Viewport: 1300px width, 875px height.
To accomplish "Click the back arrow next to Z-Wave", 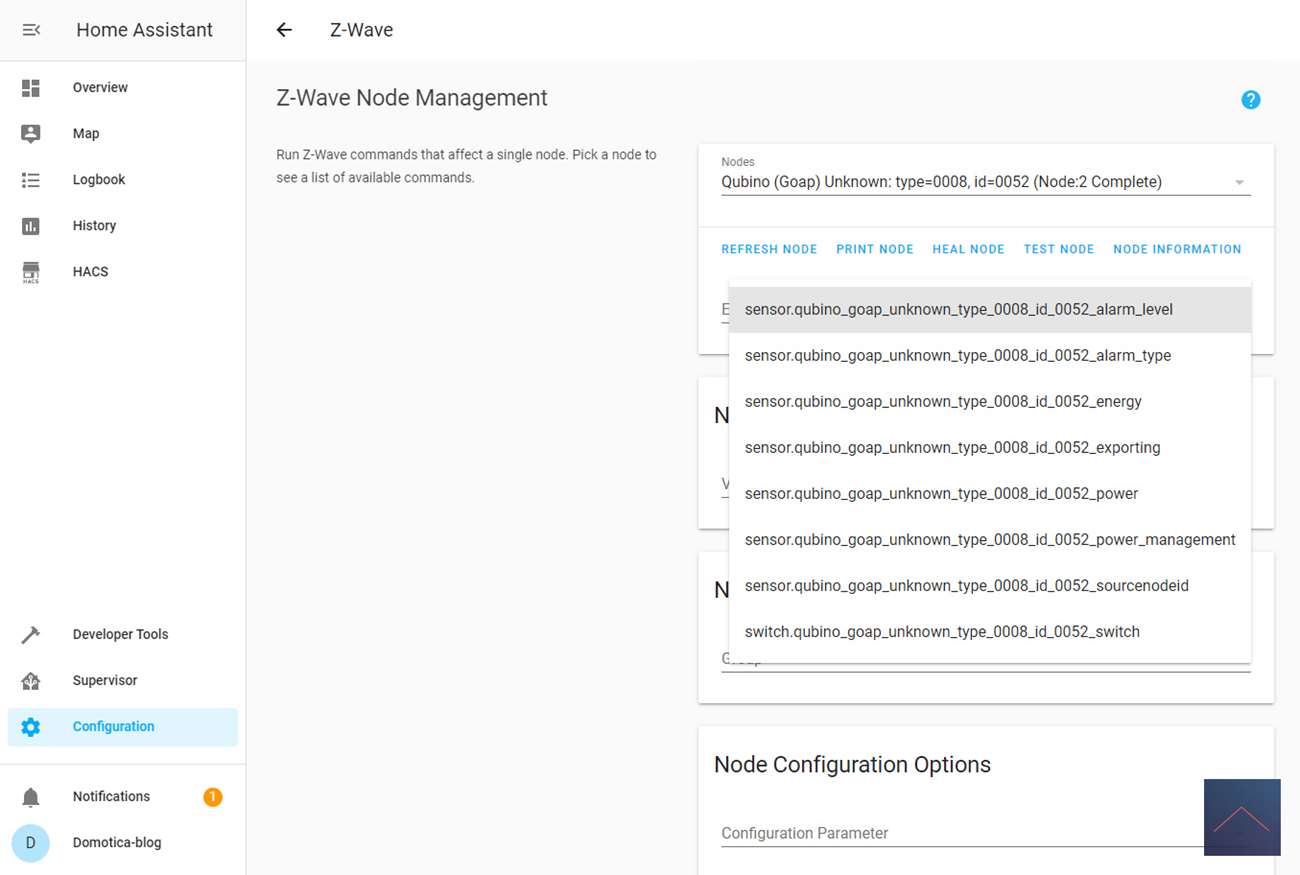I will pyautogui.click(x=284, y=30).
